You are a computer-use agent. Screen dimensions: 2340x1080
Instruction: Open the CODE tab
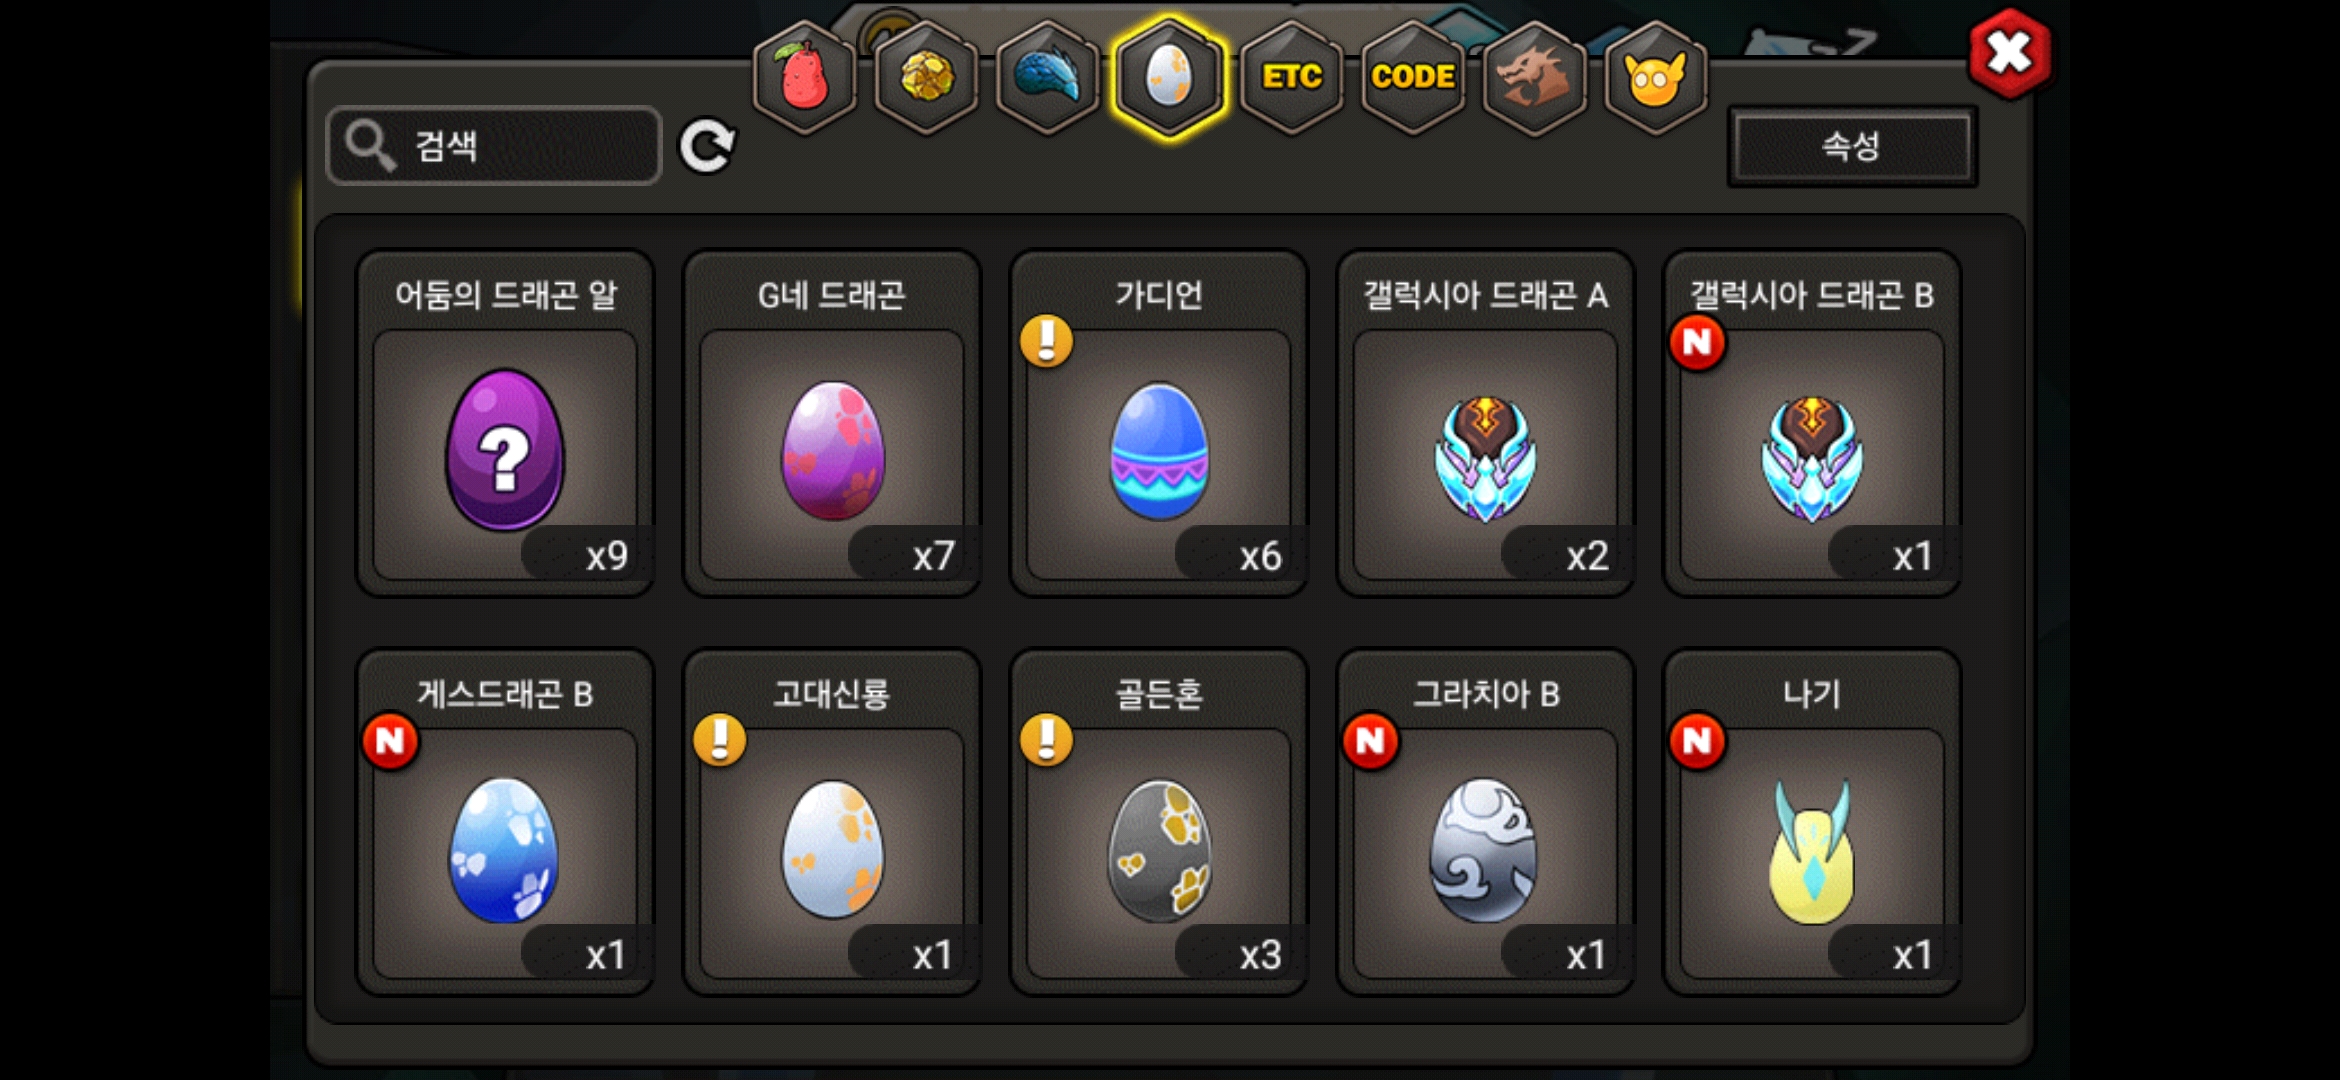[1413, 77]
